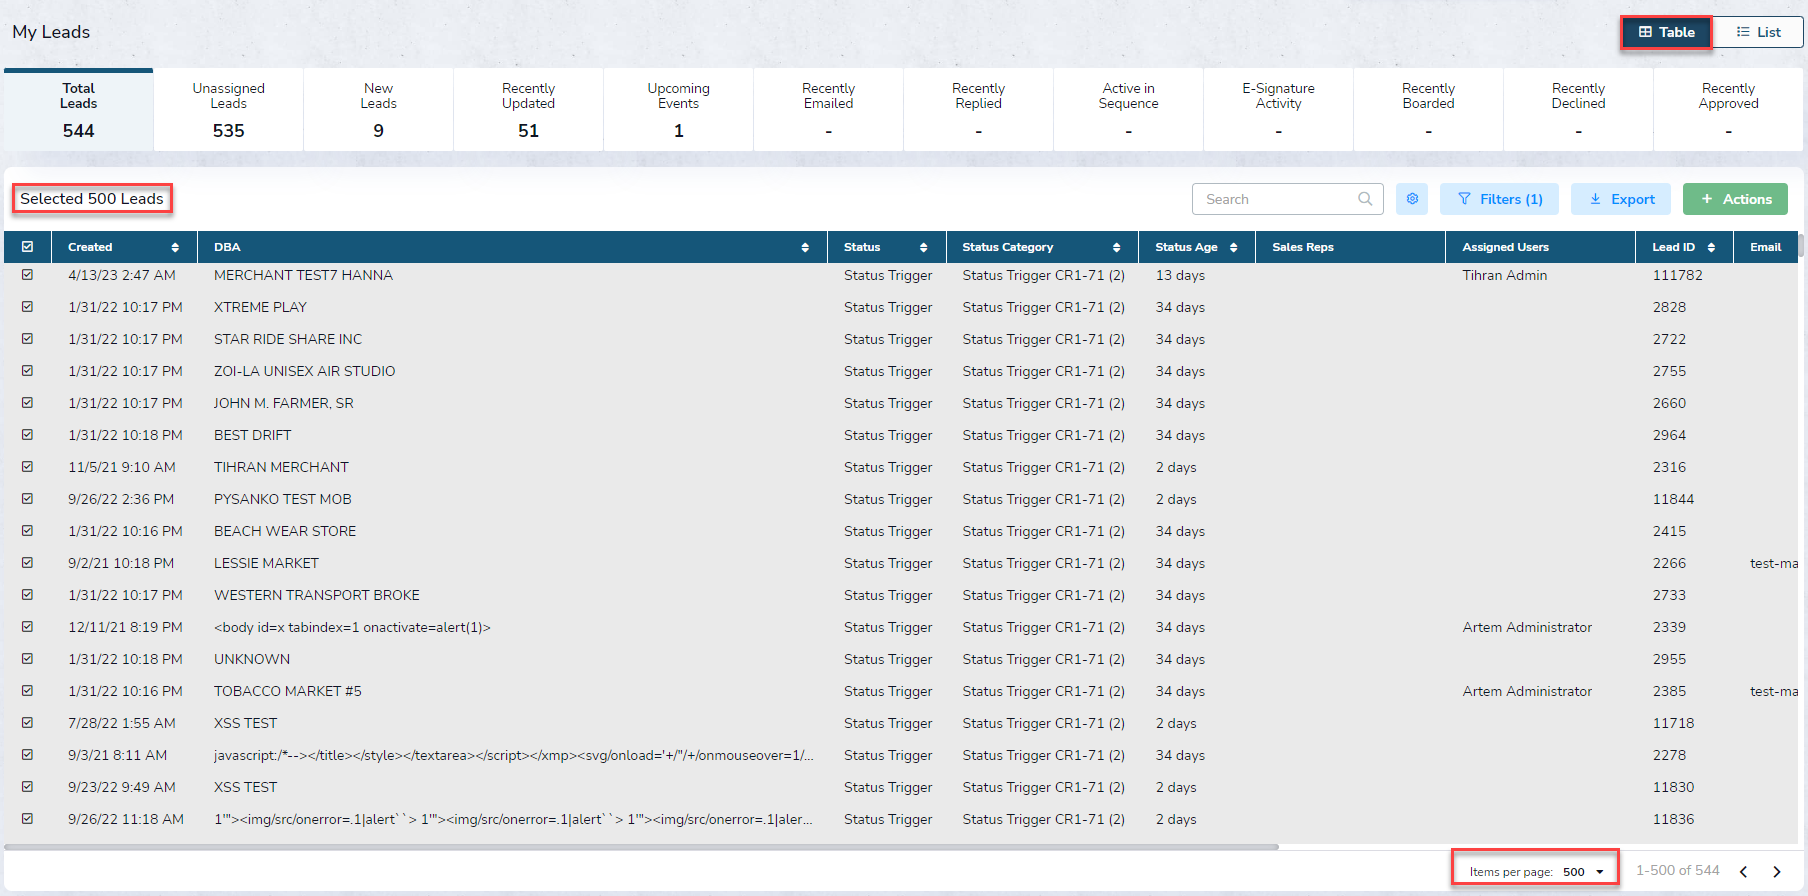Uncheck the WESTERN TRANSPORT BROKE row checkbox
1808x896 pixels.
point(27,595)
